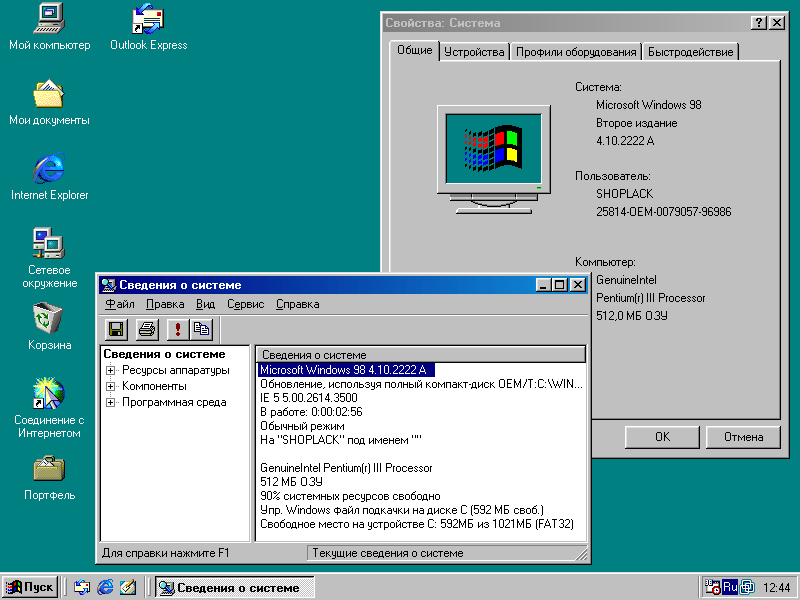Select the Соединение с Интернетом desktop shortcut
Screen dimensions: 800x600
49,408
